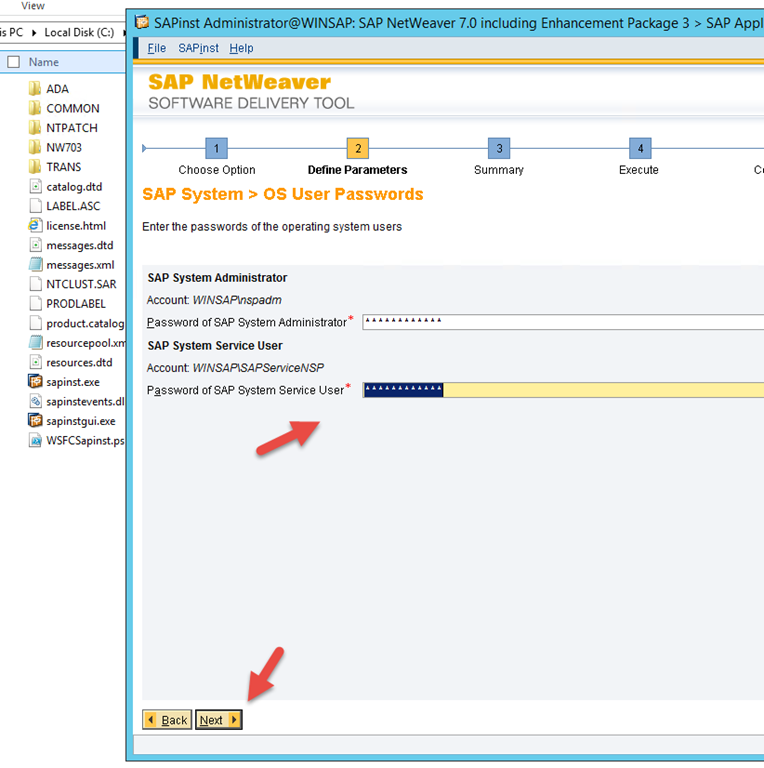Toggle the select-all checkbox beside Name

[x=13, y=62]
